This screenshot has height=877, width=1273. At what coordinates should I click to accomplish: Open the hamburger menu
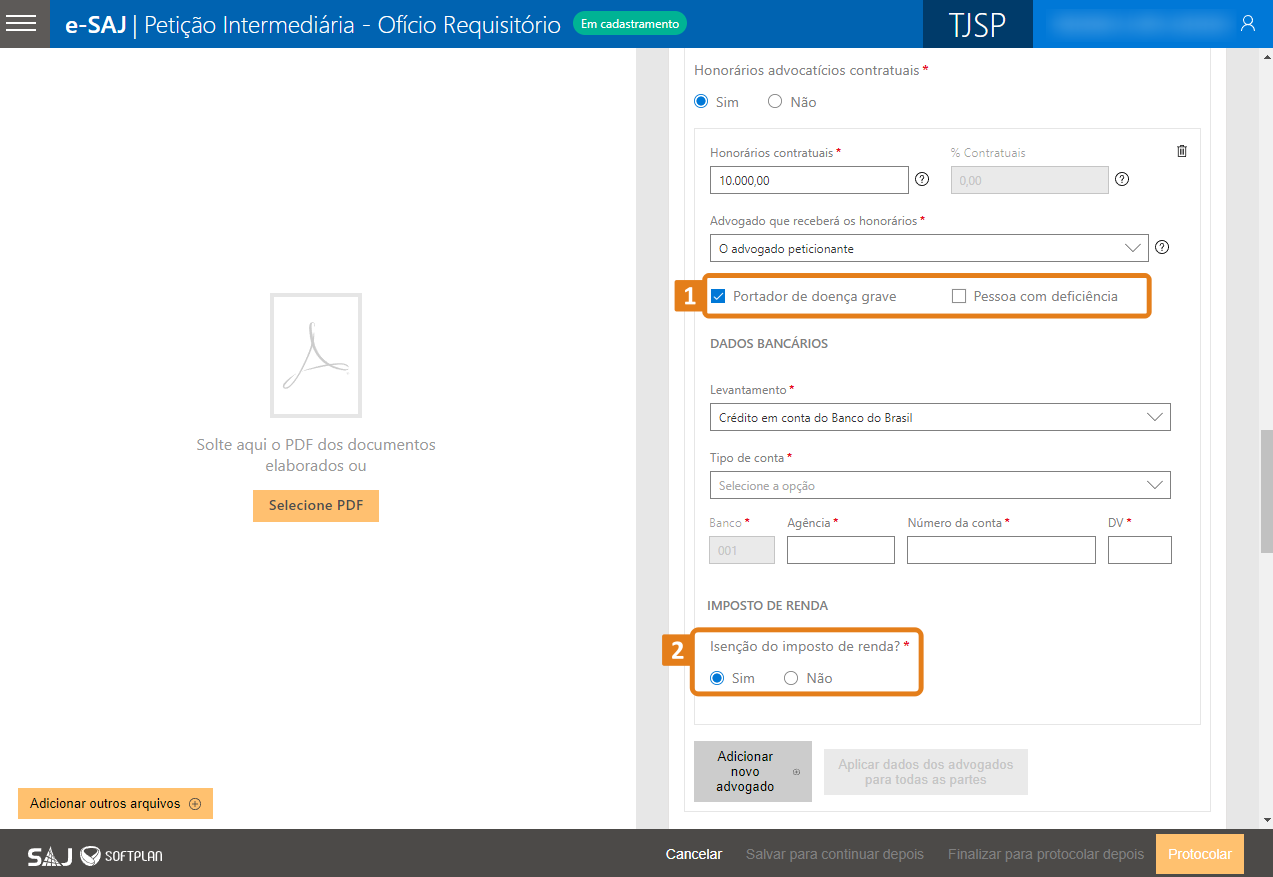21,24
